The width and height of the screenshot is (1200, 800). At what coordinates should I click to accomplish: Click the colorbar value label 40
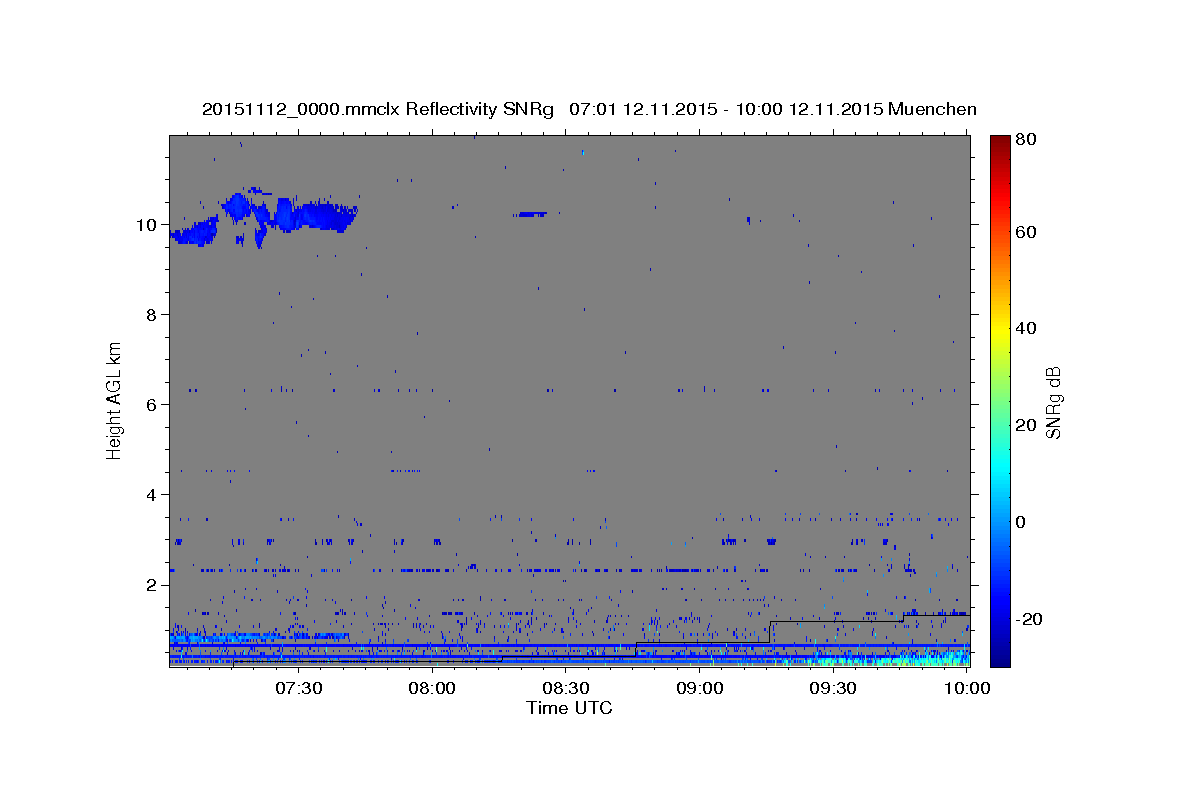click(x=1028, y=328)
